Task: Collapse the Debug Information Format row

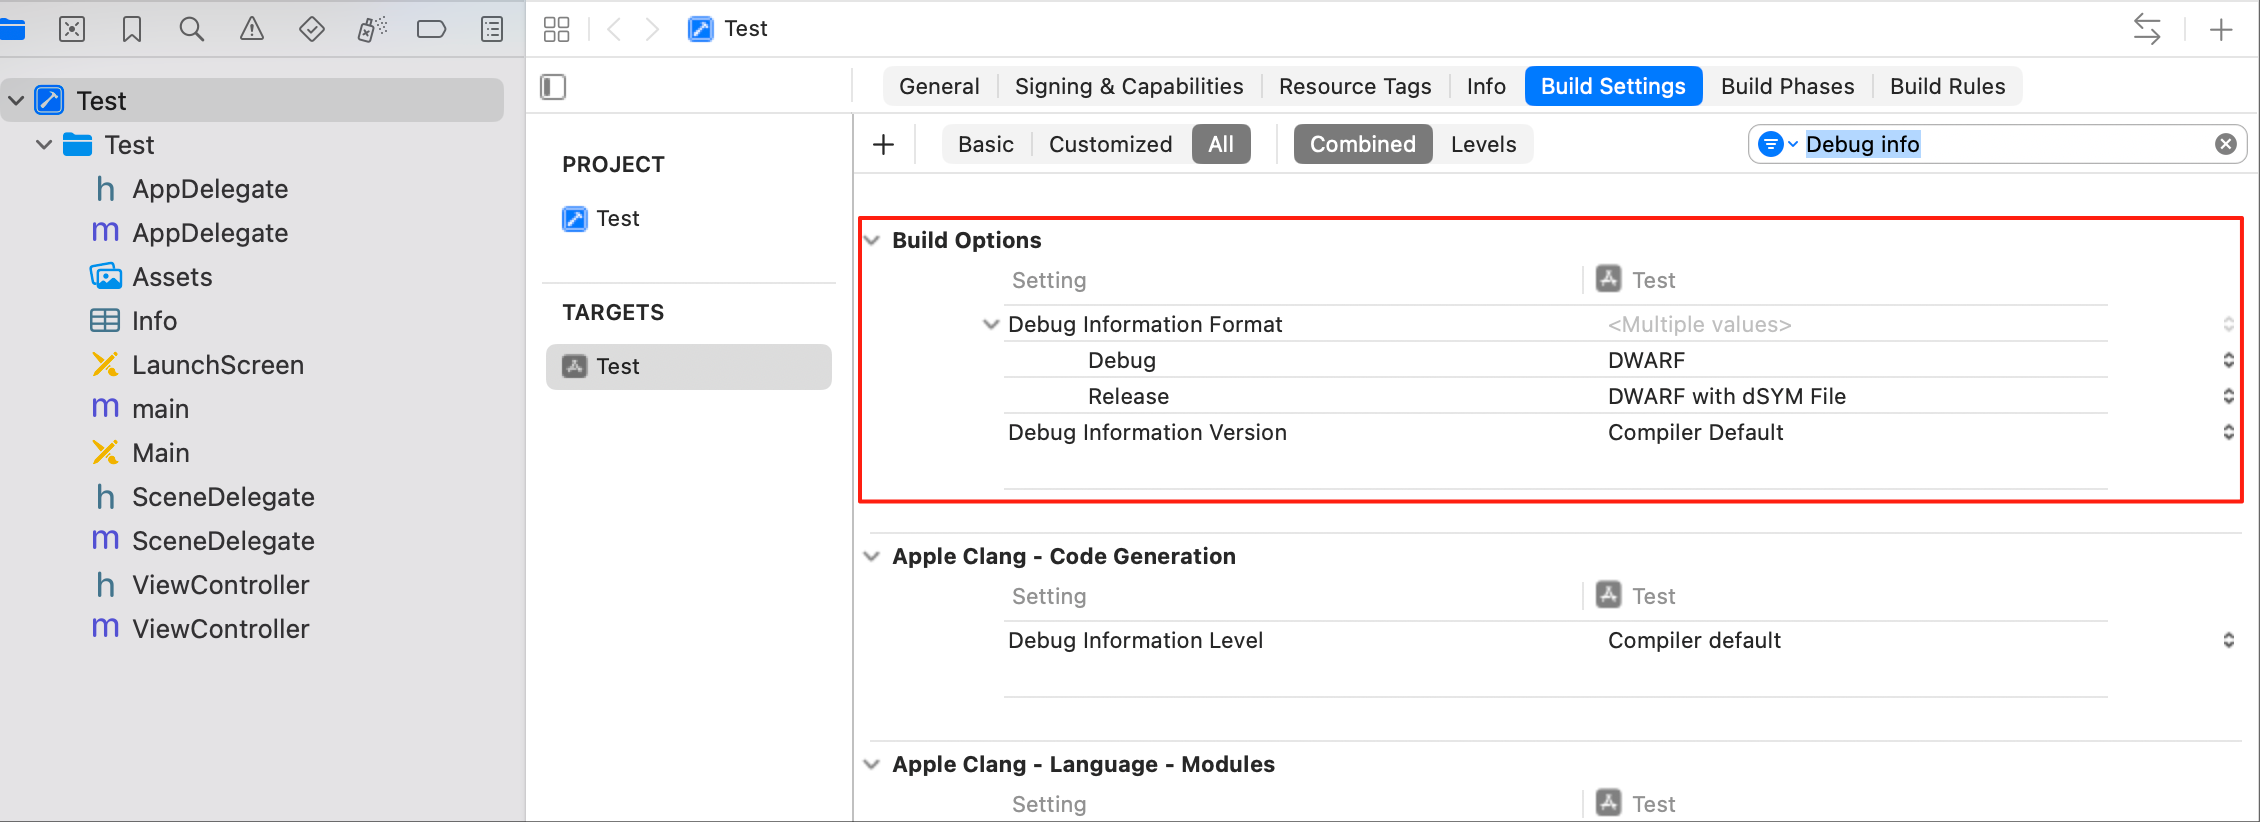Action: pos(991,324)
